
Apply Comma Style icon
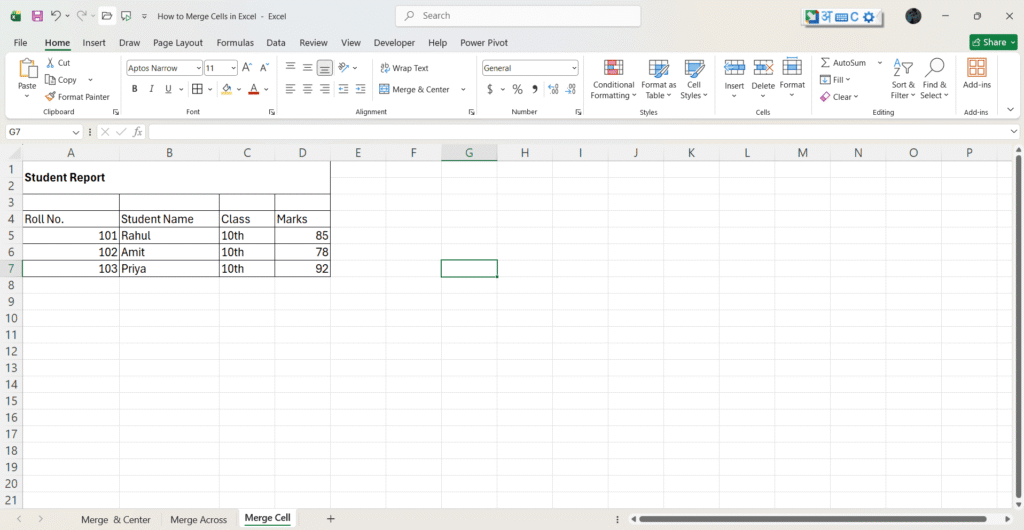pyautogui.click(x=535, y=89)
